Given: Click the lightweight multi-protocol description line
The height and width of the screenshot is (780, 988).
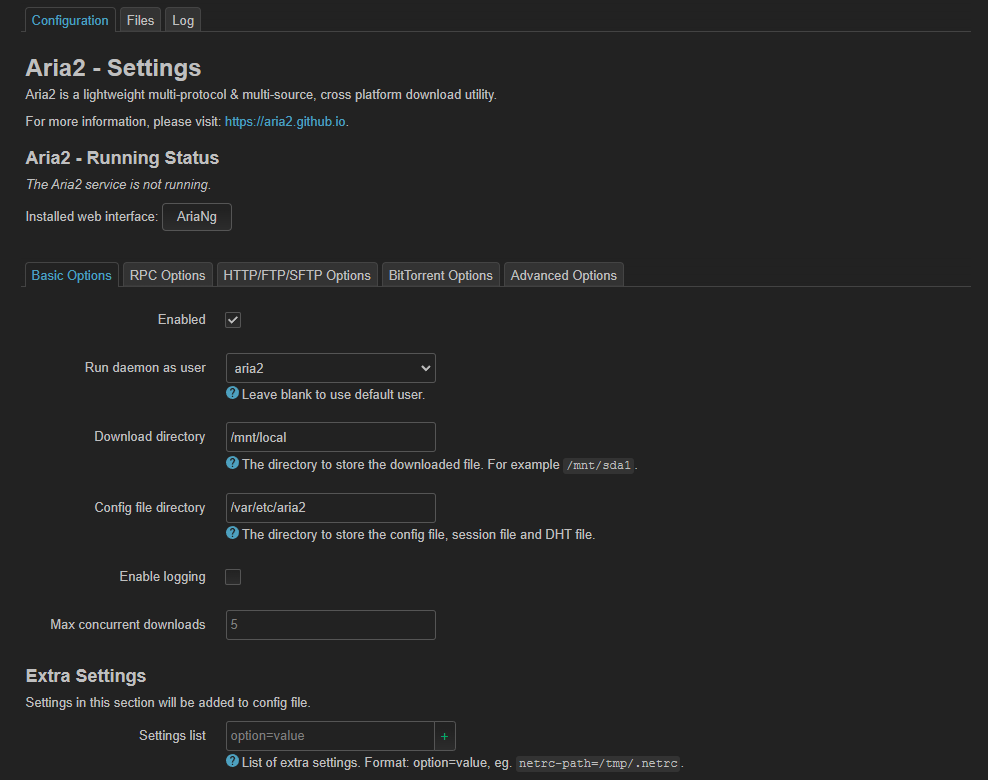Looking at the screenshot, I should point(261,95).
